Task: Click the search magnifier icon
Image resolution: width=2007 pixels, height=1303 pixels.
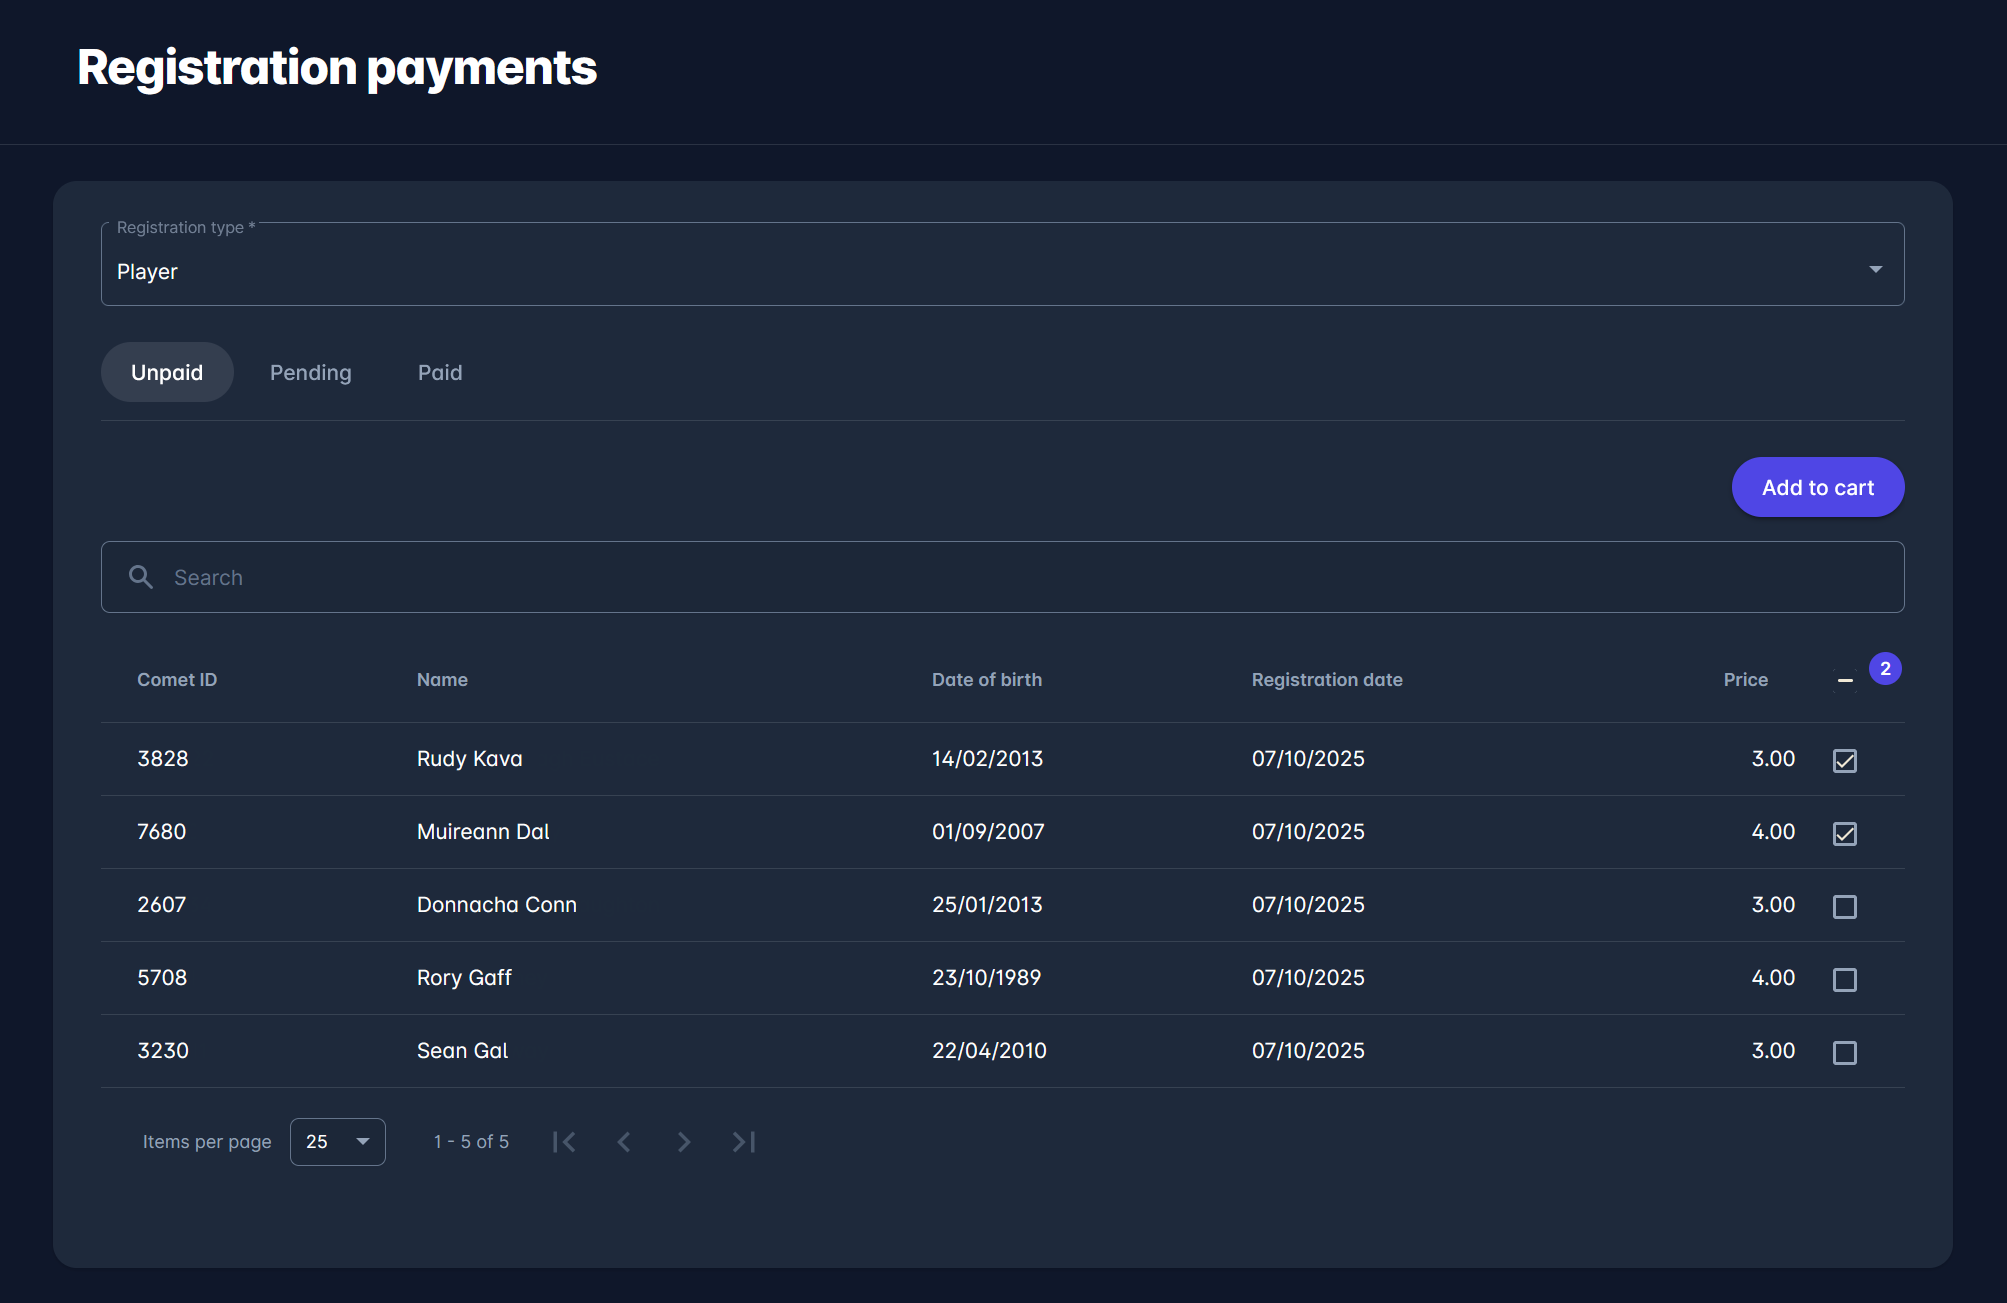Action: coord(141,577)
